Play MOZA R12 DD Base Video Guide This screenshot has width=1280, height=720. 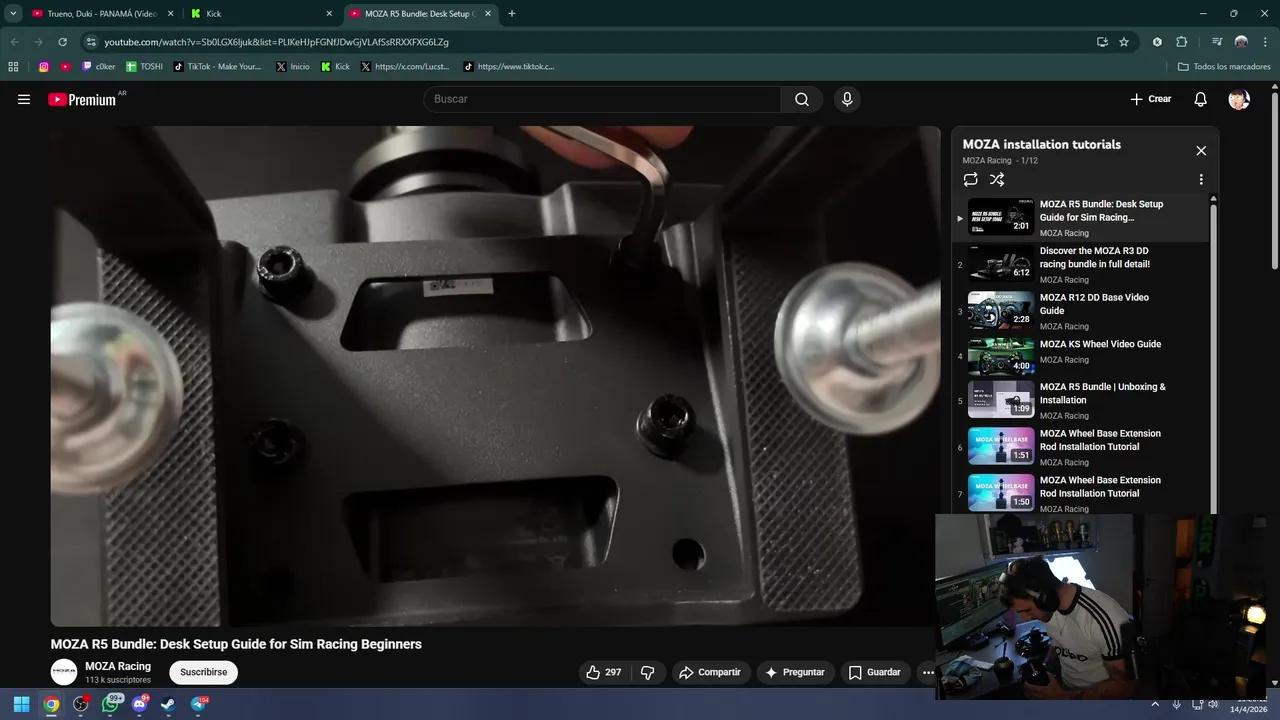(1082, 311)
